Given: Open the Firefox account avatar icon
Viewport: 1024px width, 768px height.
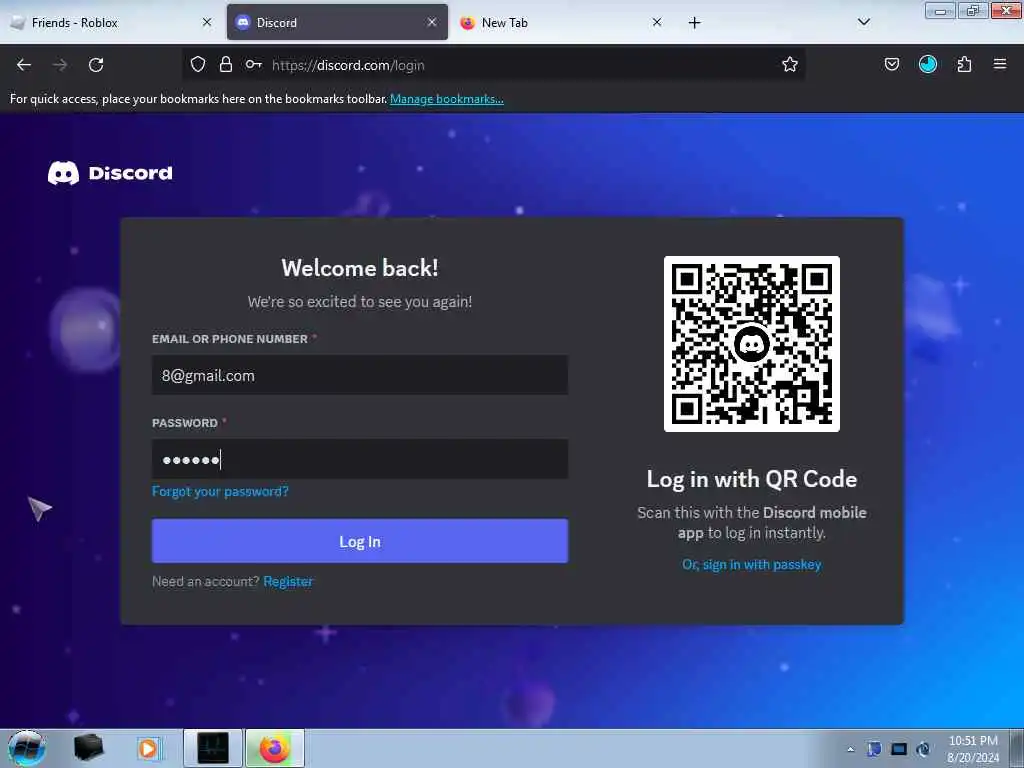Looking at the screenshot, I should (x=928, y=65).
